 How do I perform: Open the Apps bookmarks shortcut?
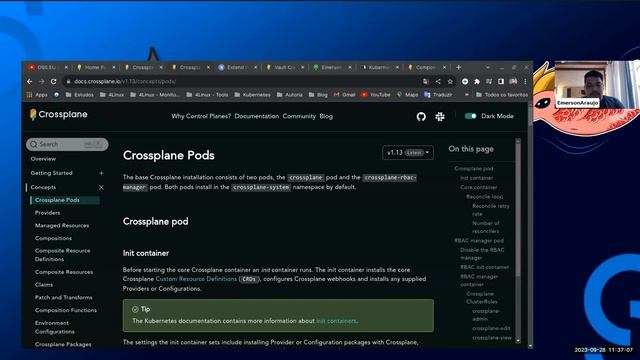(x=37, y=95)
